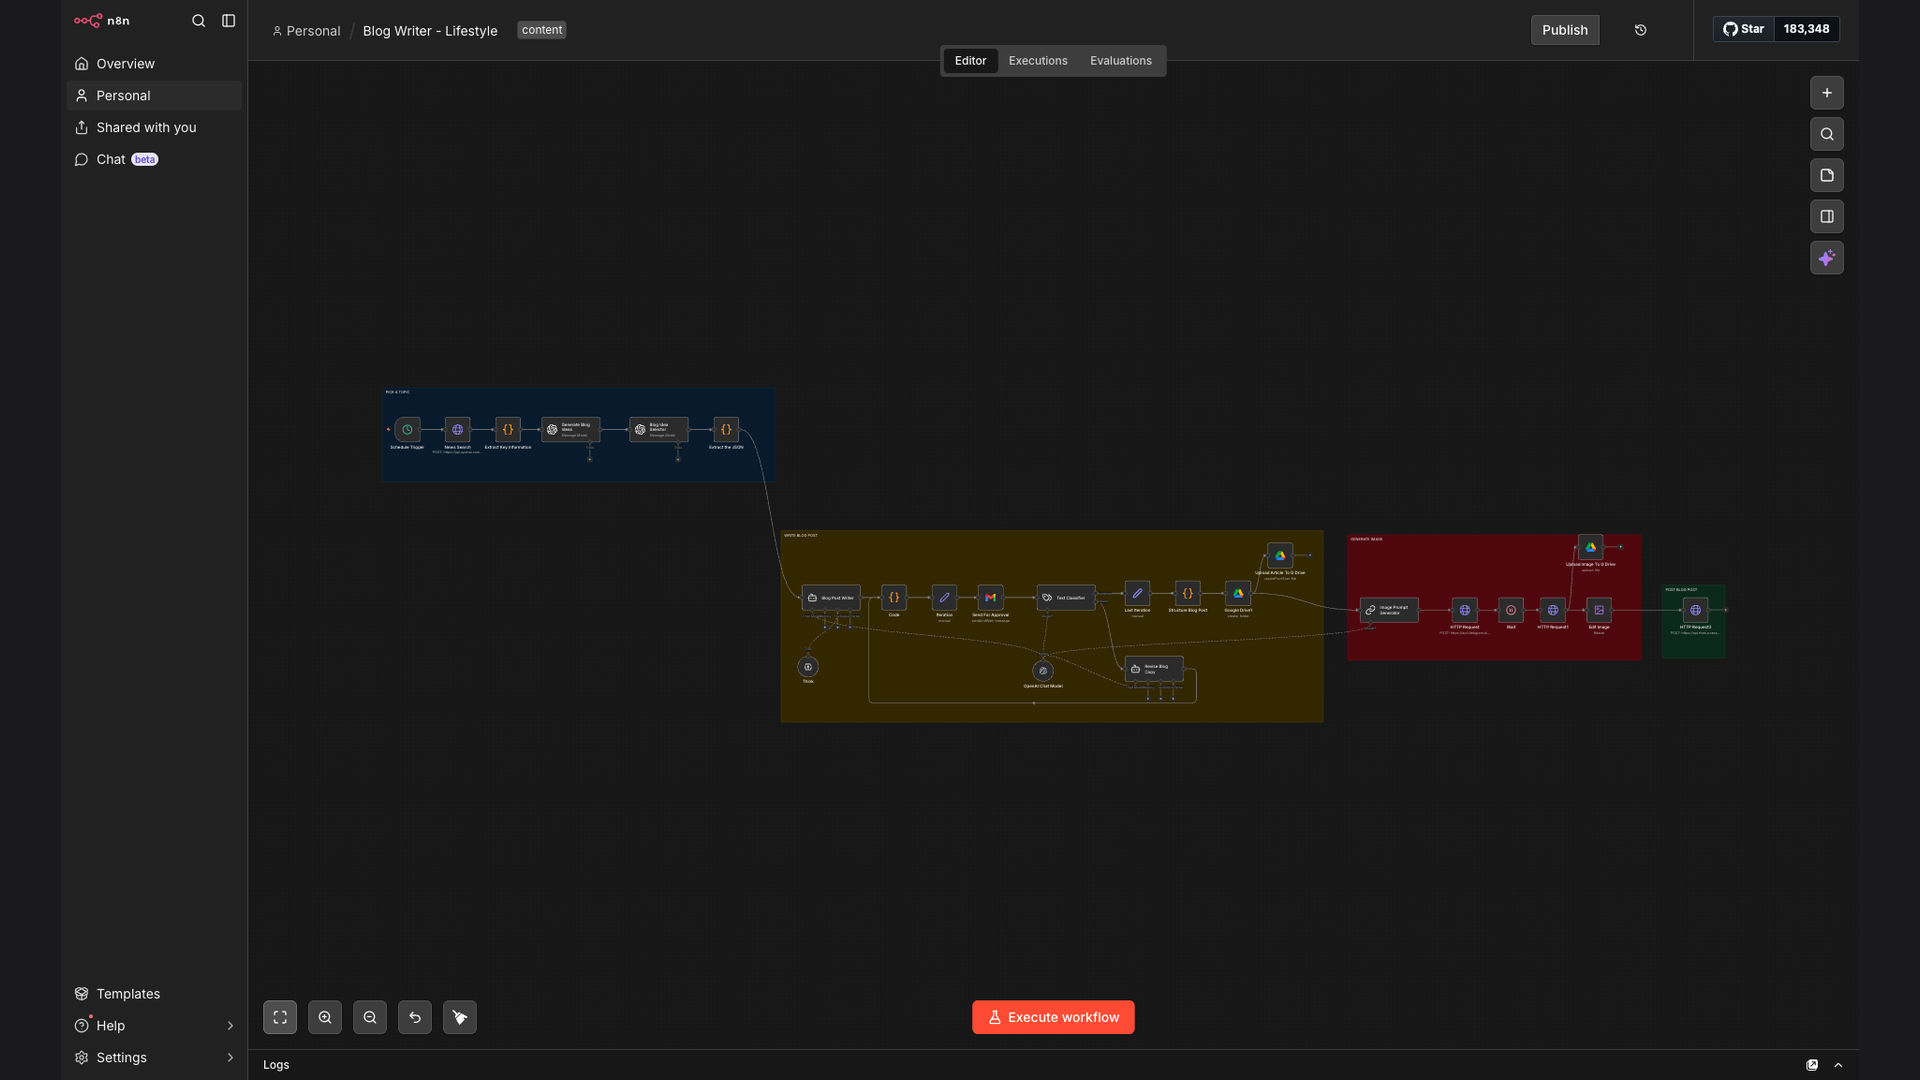
Task: Open the Personal sidebar item
Action: coord(154,96)
